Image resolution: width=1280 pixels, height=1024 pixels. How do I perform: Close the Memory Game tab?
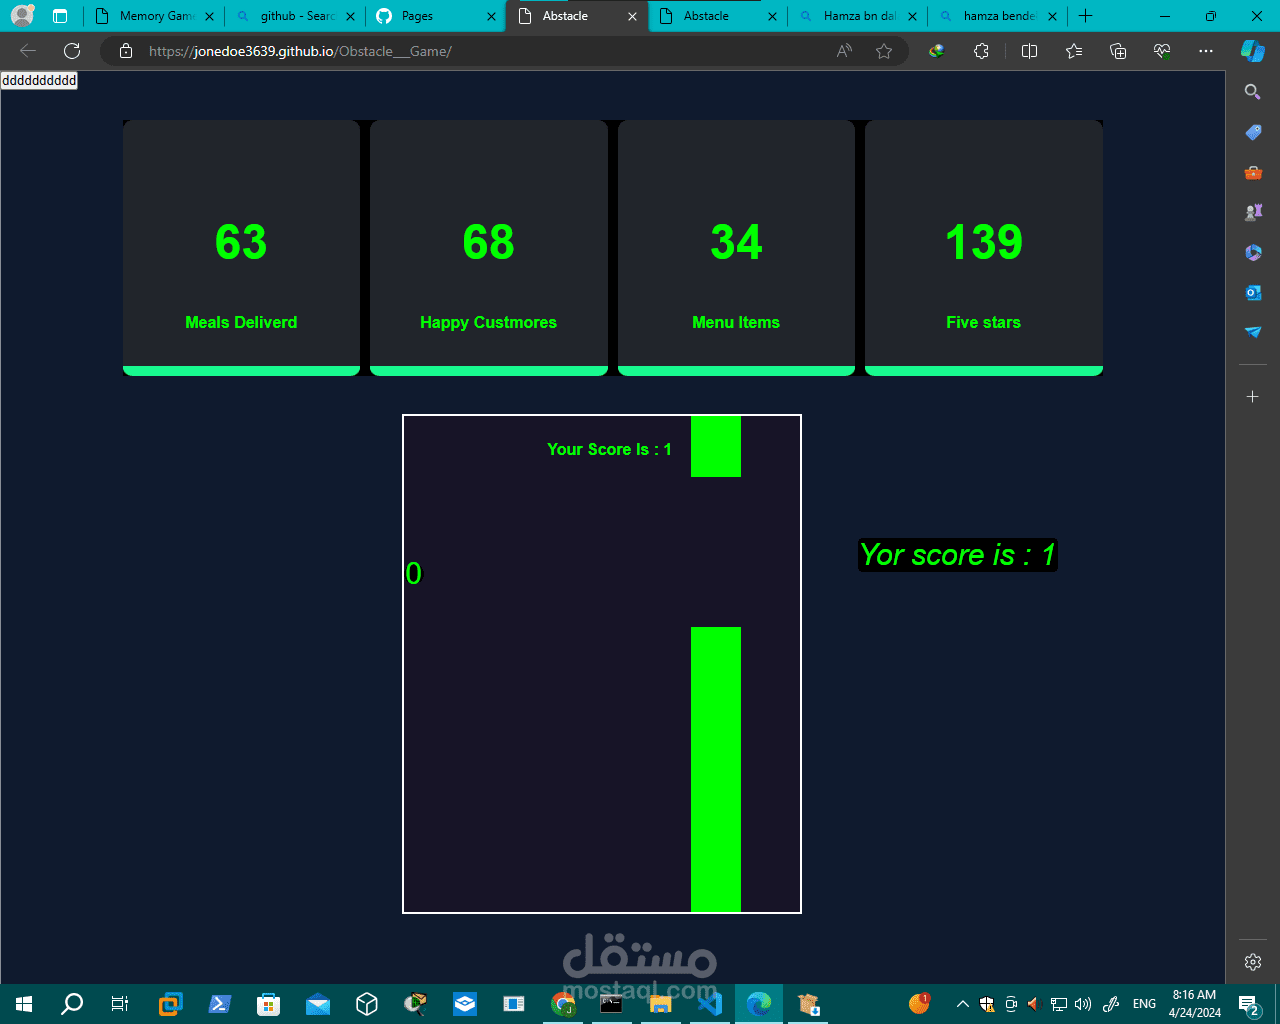pyautogui.click(x=209, y=16)
